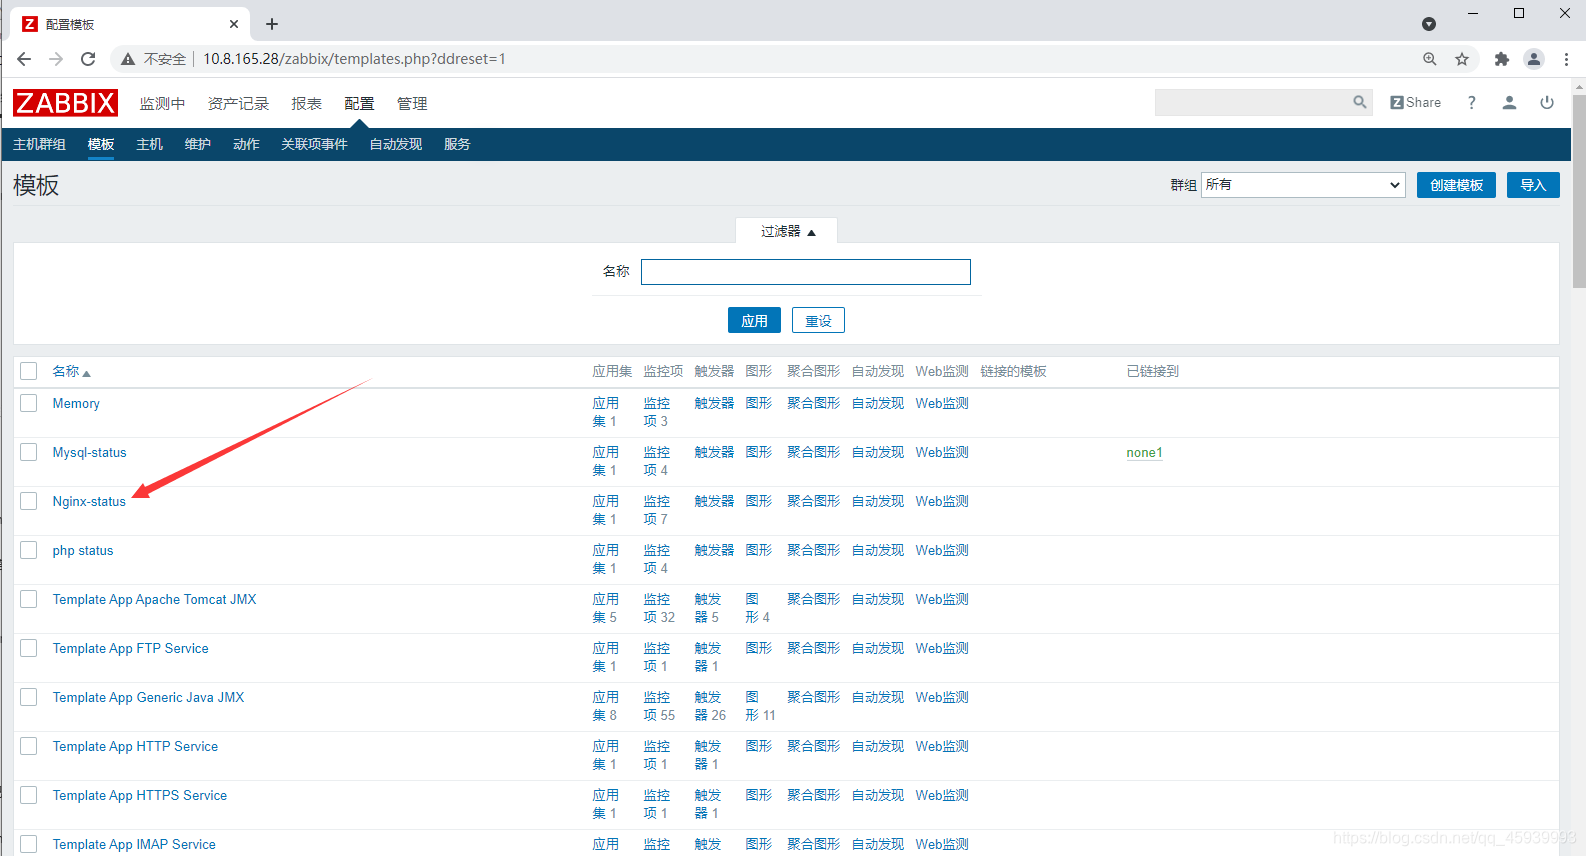Apply the filter with 应用 button

click(x=754, y=320)
